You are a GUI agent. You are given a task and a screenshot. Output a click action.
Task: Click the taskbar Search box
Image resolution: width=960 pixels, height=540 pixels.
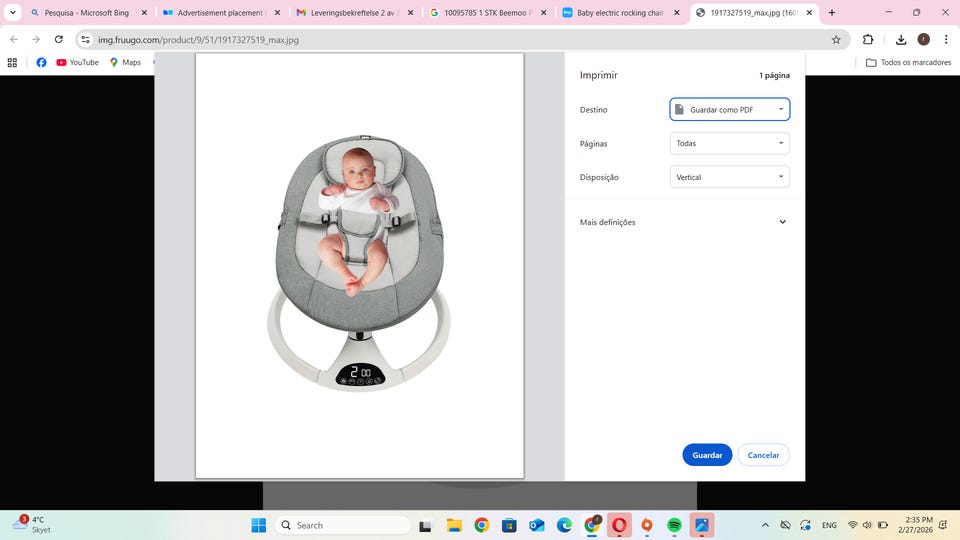coord(343,525)
